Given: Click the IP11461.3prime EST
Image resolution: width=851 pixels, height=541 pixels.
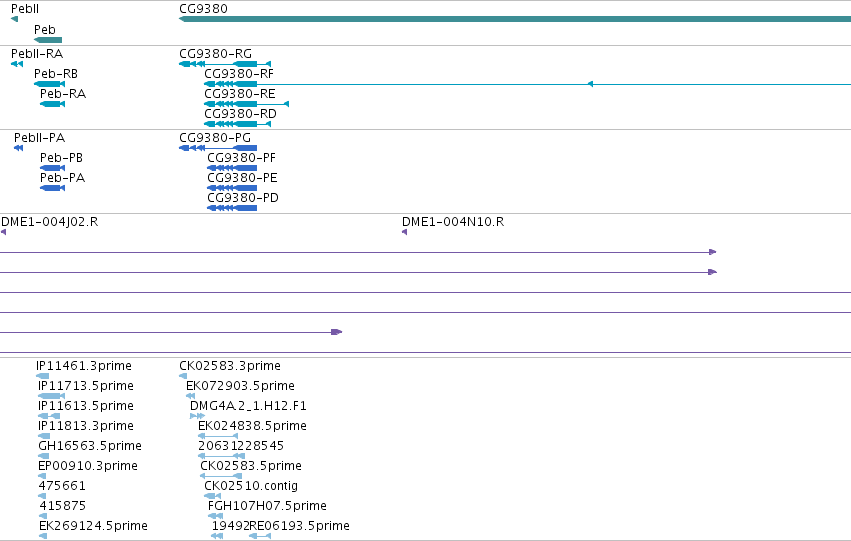Looking at the screenshot, I should 84,366.
